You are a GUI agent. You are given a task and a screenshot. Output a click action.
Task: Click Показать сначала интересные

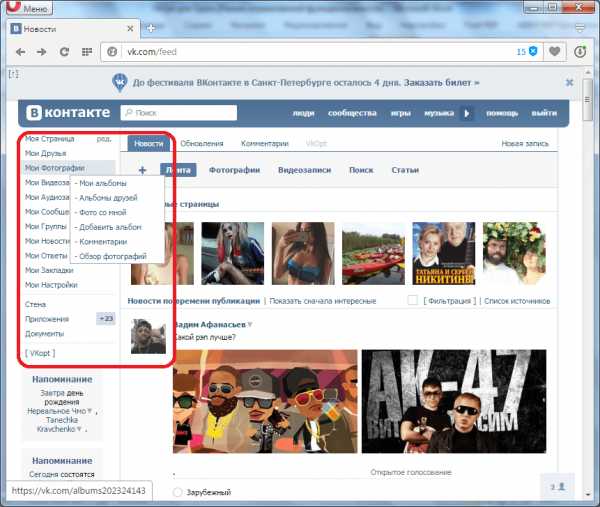323,301
